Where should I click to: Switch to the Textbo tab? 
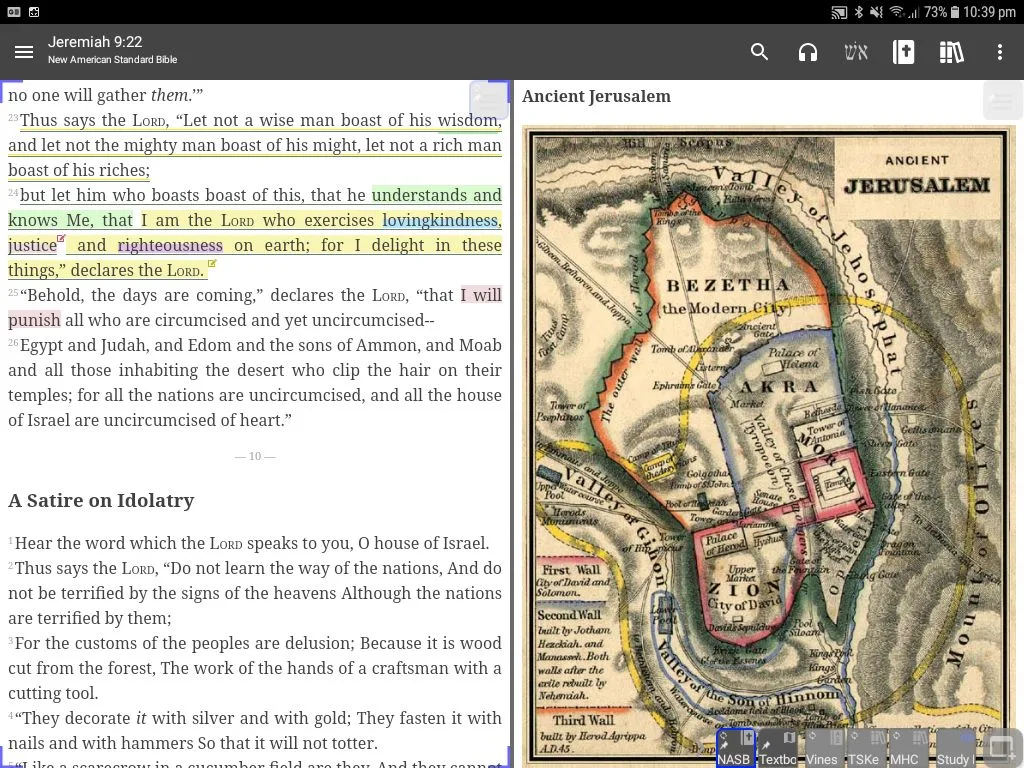click(778, 748)
